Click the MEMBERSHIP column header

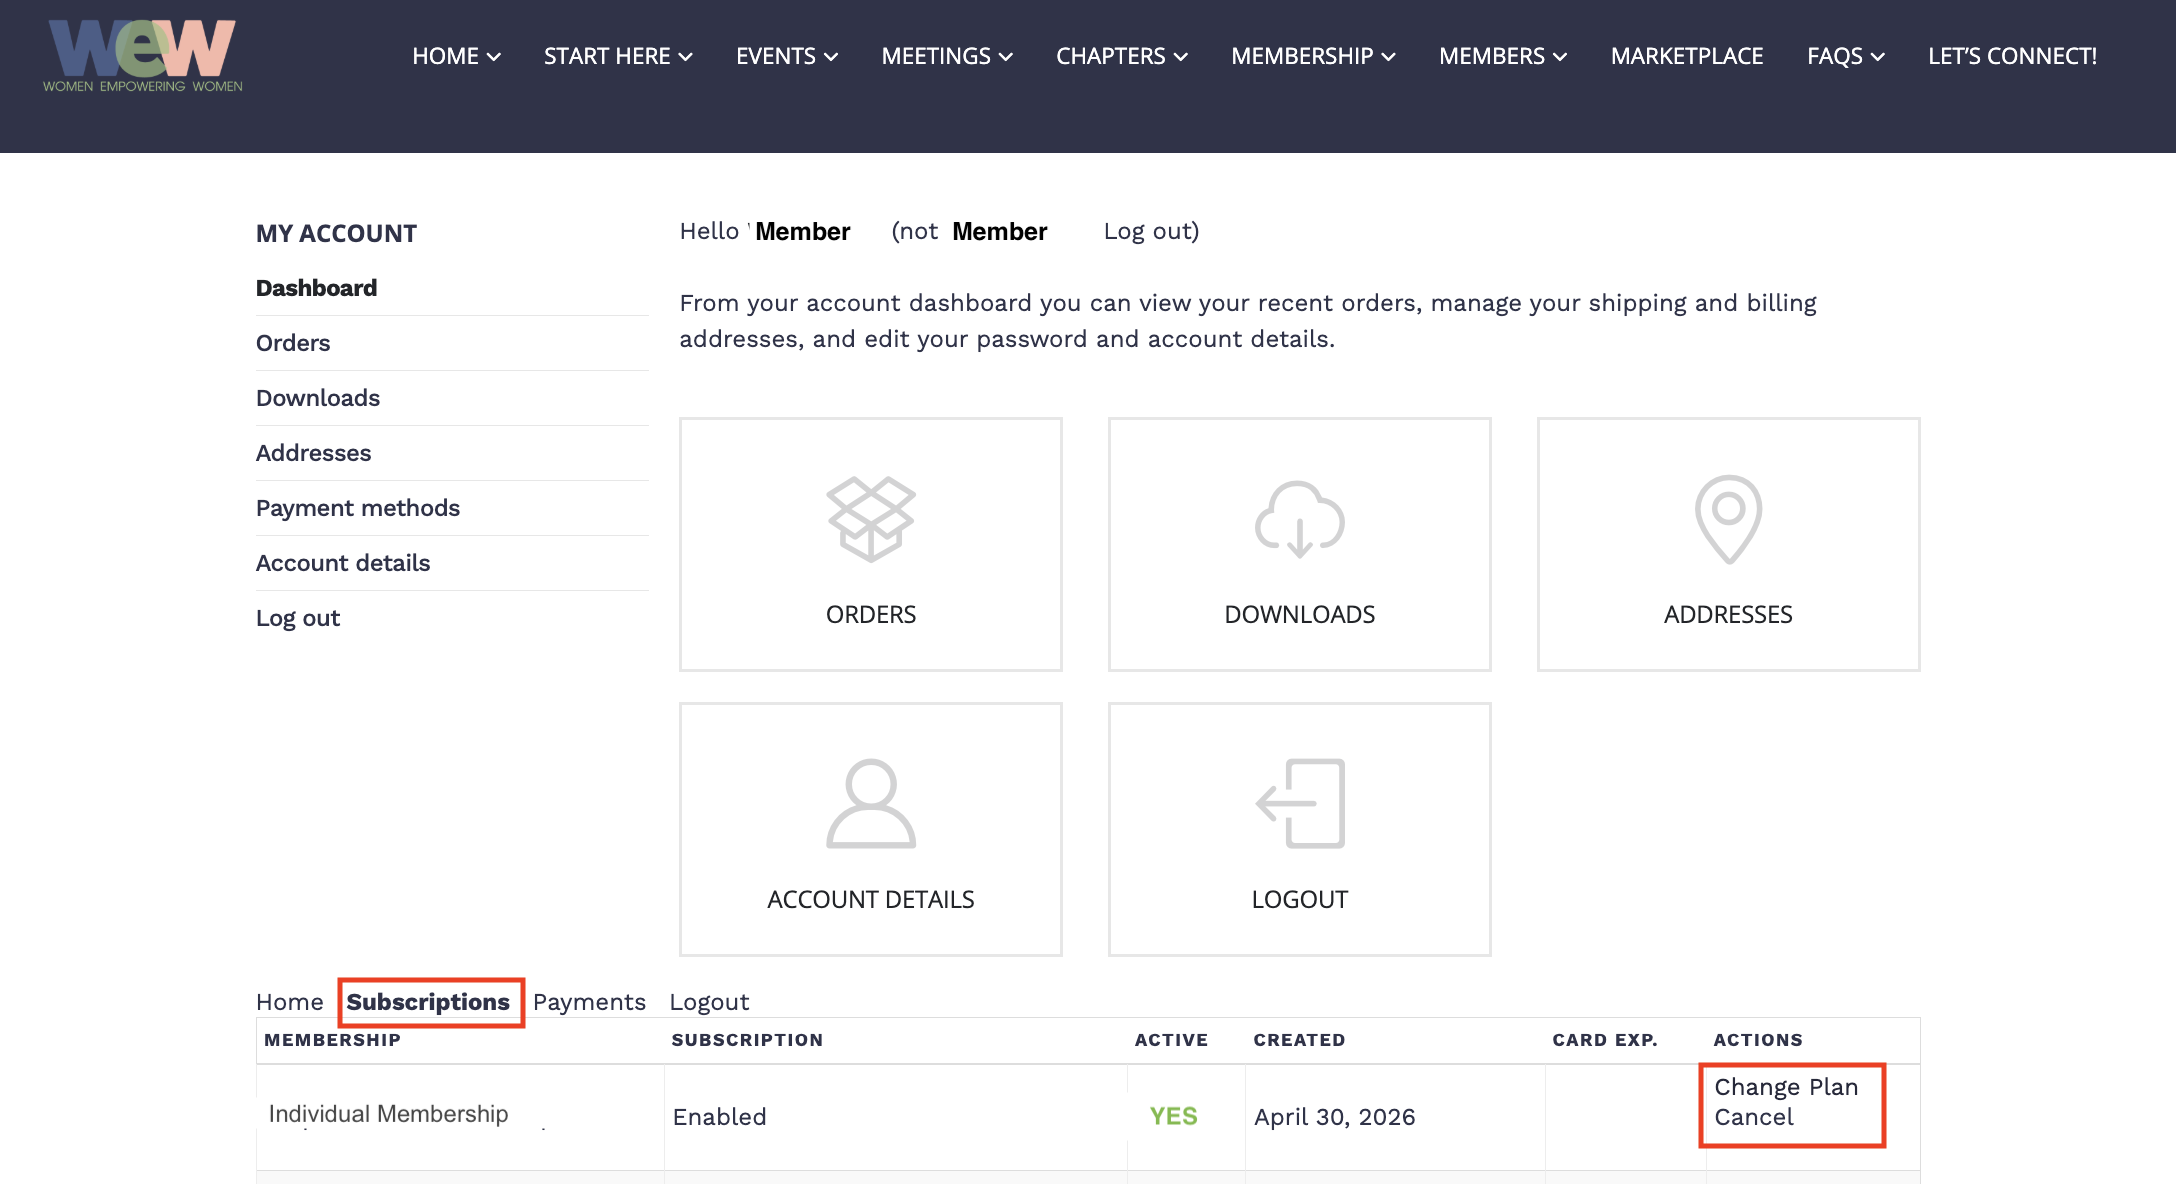coord(332,1040)
